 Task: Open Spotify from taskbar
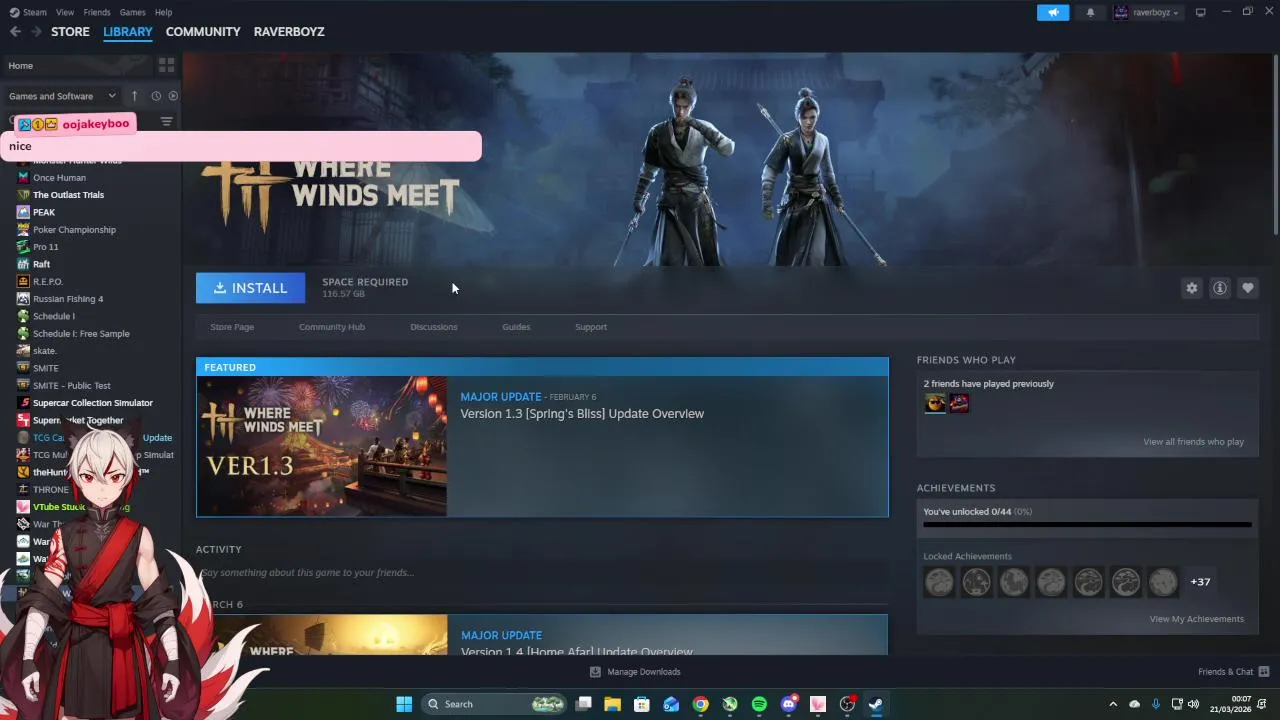tap(759, 704)
